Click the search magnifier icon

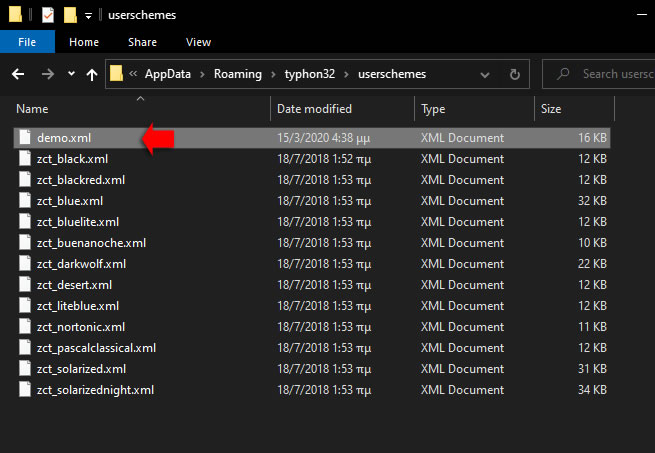563,74
